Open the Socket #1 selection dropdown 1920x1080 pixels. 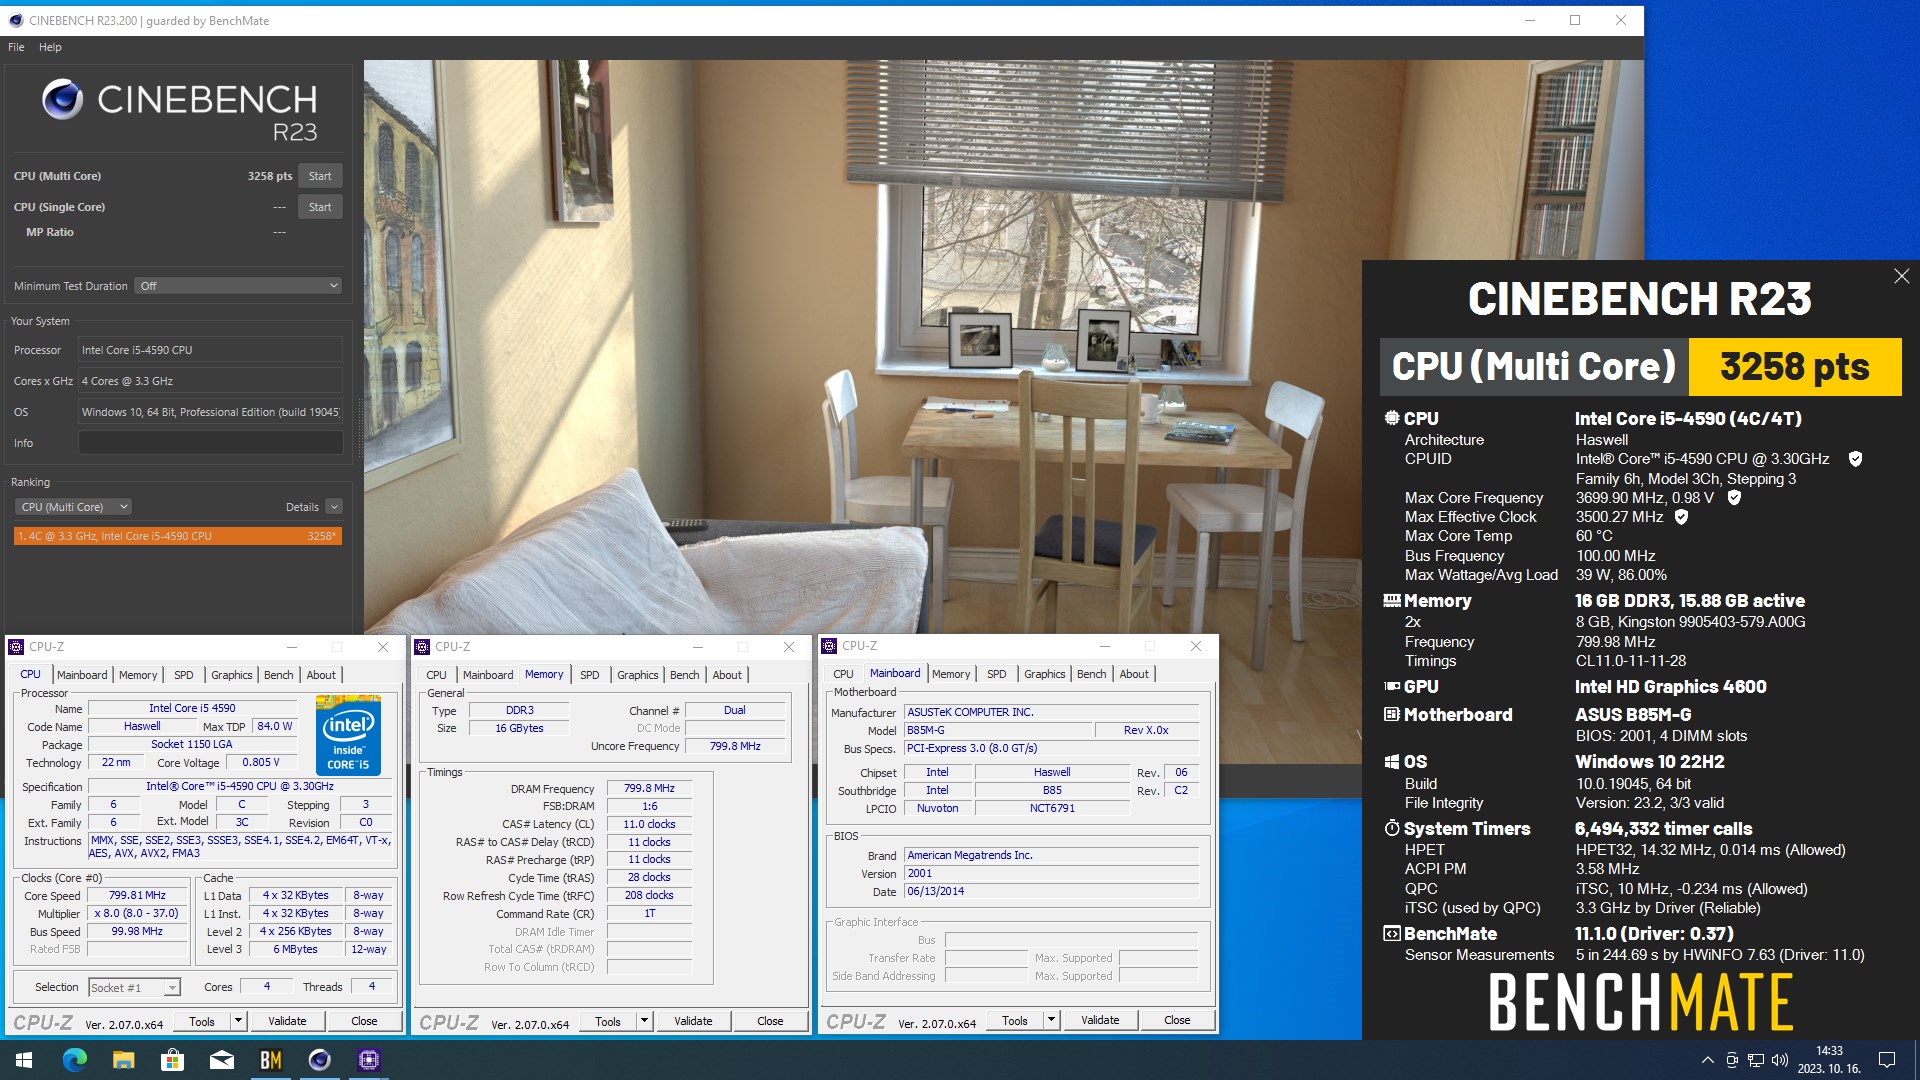pyautogui.click(x=134, y=988)
